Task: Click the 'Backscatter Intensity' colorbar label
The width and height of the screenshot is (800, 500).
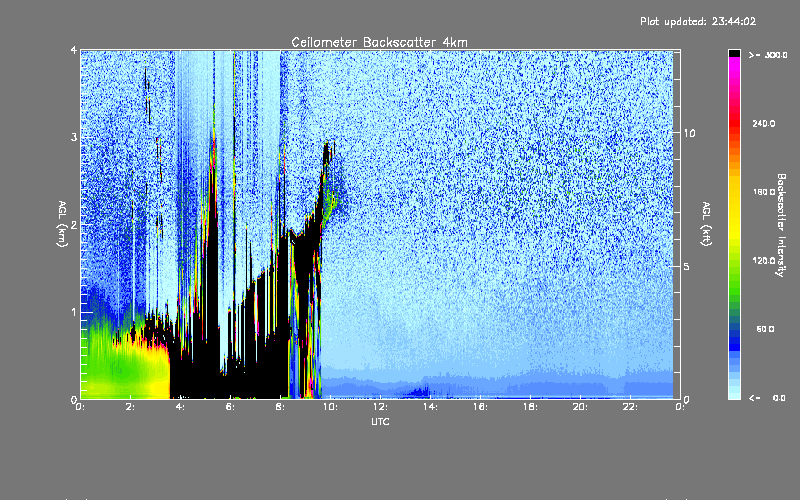Action: pos(781,225)
